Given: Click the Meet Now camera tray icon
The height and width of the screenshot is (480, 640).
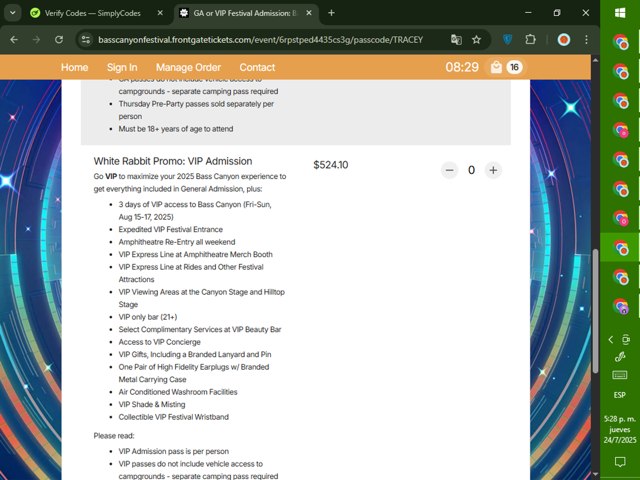Looking at the screenshot, I should click(626, 340).
